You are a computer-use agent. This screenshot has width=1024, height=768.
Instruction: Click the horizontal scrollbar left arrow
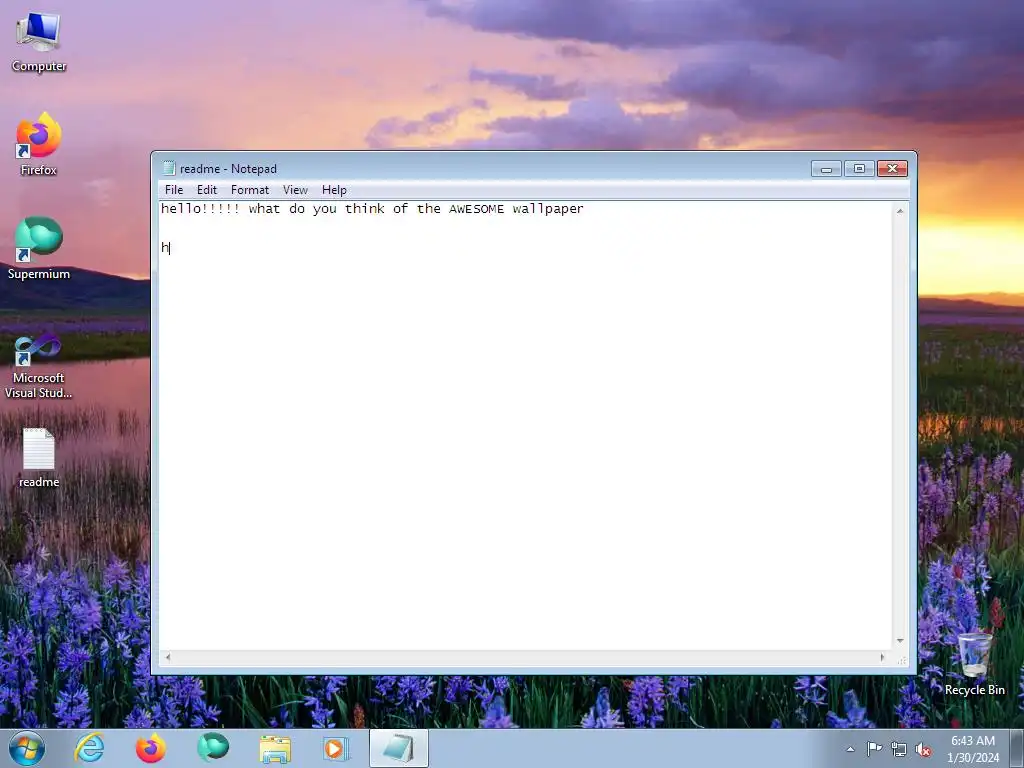pos(168,657)
